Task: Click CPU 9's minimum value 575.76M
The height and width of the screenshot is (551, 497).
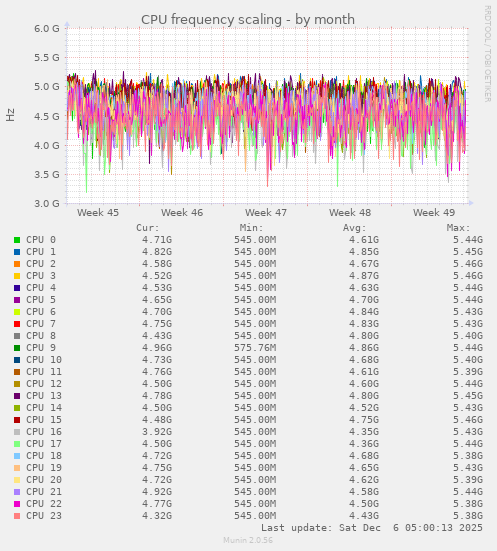Action: click(x=255, y=348)
